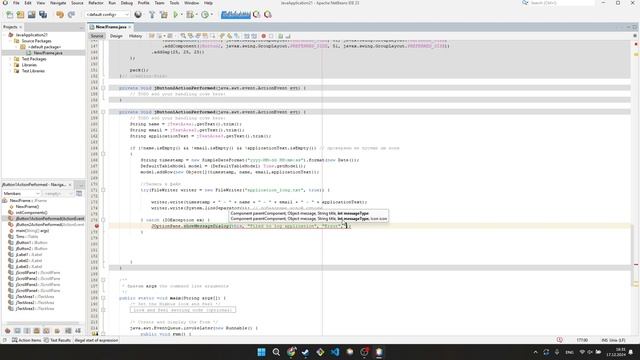Click the Profile Project clock icon
Image resolution: width=640 pixels, height=360 pixels.
[x=205, y=15]
